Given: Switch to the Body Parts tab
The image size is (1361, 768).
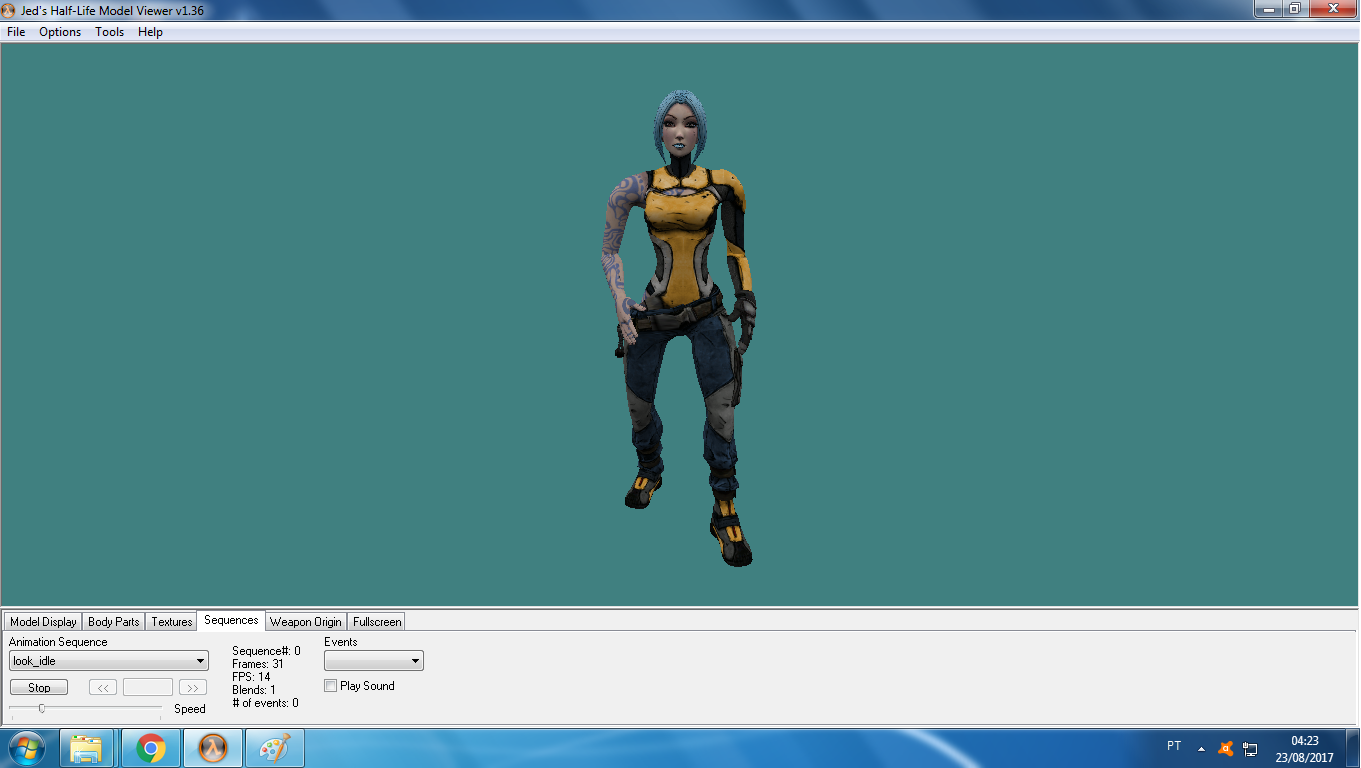Looking at the screenshot, I should tap(114, 621).
